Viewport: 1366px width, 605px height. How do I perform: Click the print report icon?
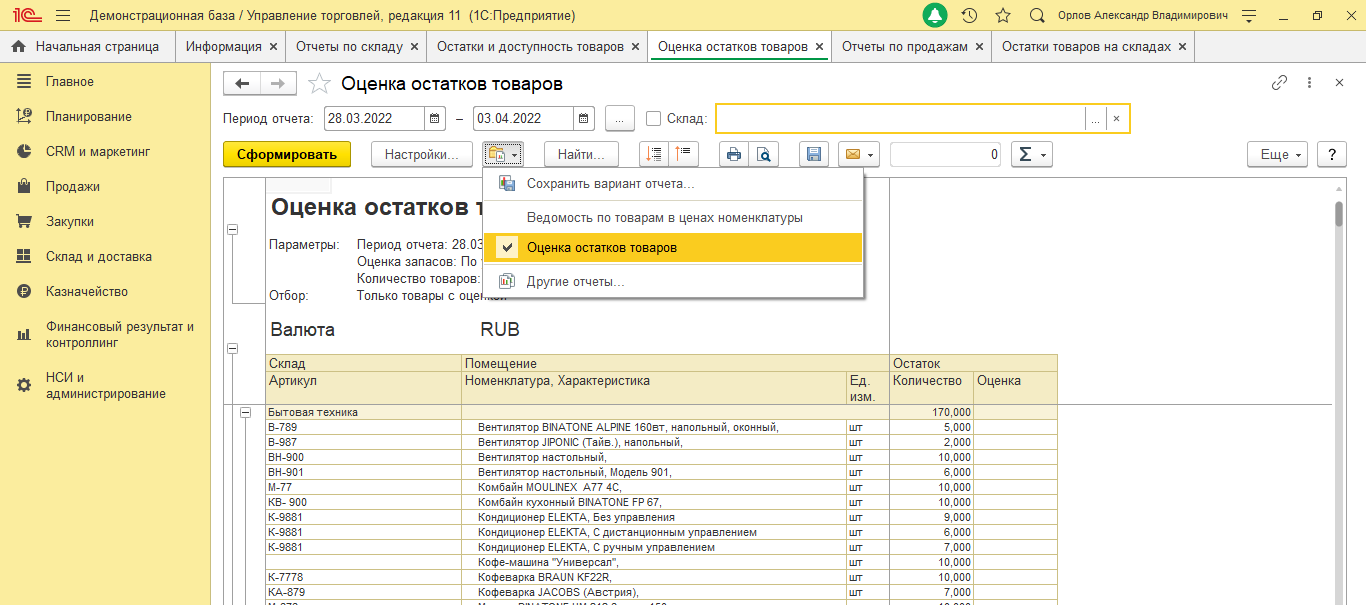click(x=734, y=154)
